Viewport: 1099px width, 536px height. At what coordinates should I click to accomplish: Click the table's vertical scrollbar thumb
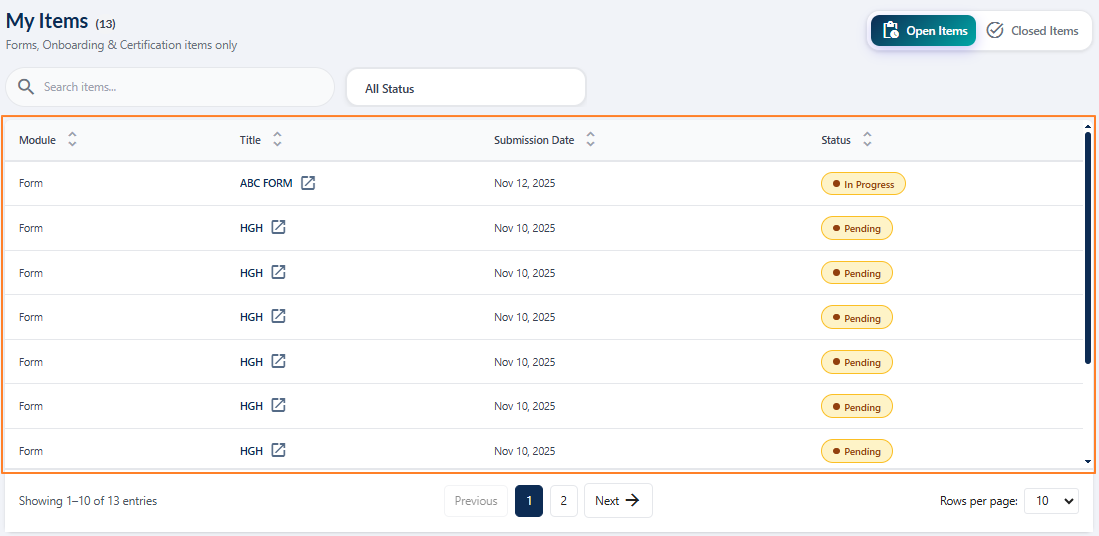pyautogui.click(x=1087, y=247)
